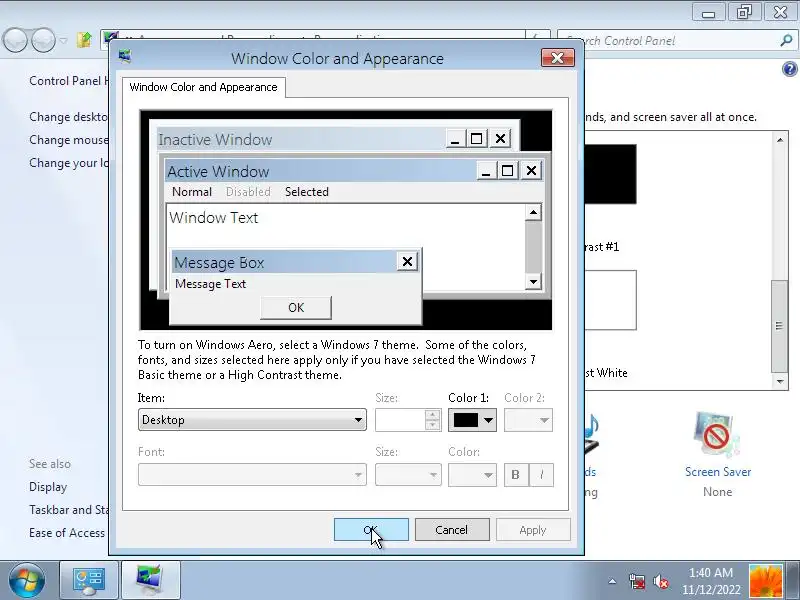This screenshot has width=800, height=600.
Task: Click the Control Panel taskbar icon
Action: point(89,580)
